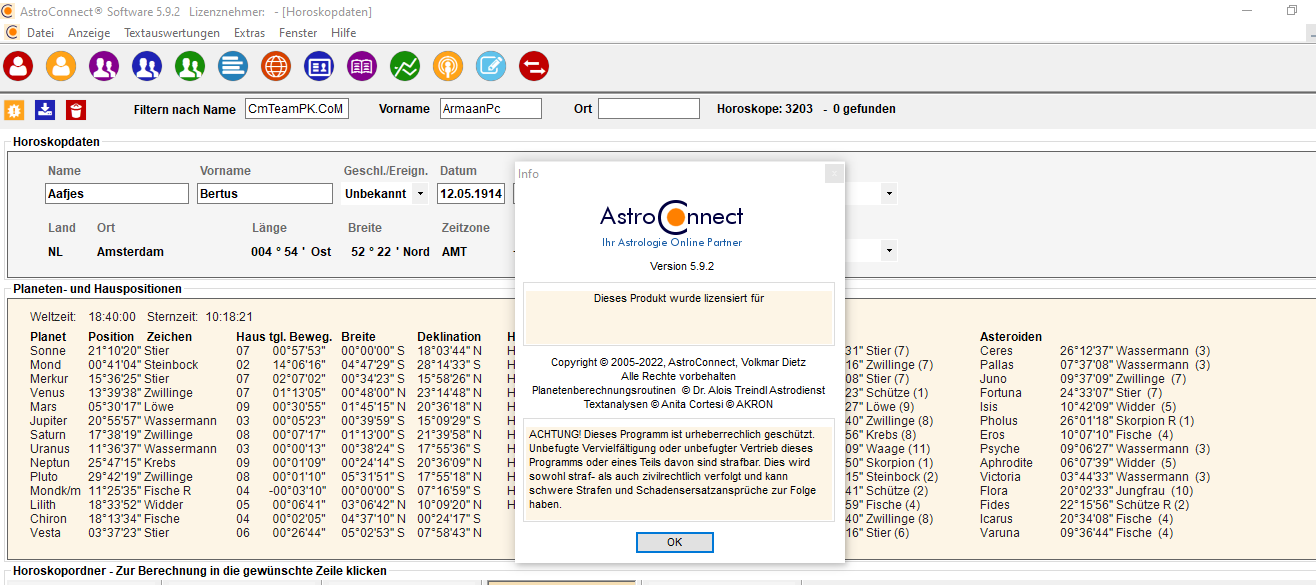Click the Aphrodite asteroid entry
Viewport: 1316px width, 585px height.
pos(1006,463)
